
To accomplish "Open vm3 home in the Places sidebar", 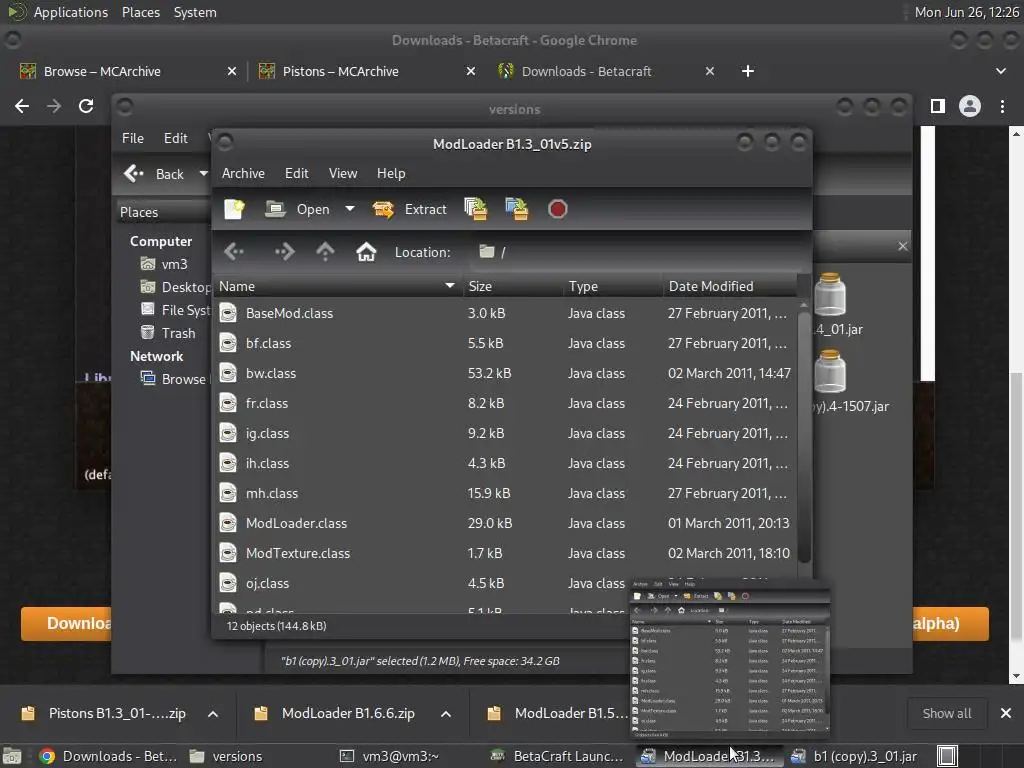I will pos(165,264).
